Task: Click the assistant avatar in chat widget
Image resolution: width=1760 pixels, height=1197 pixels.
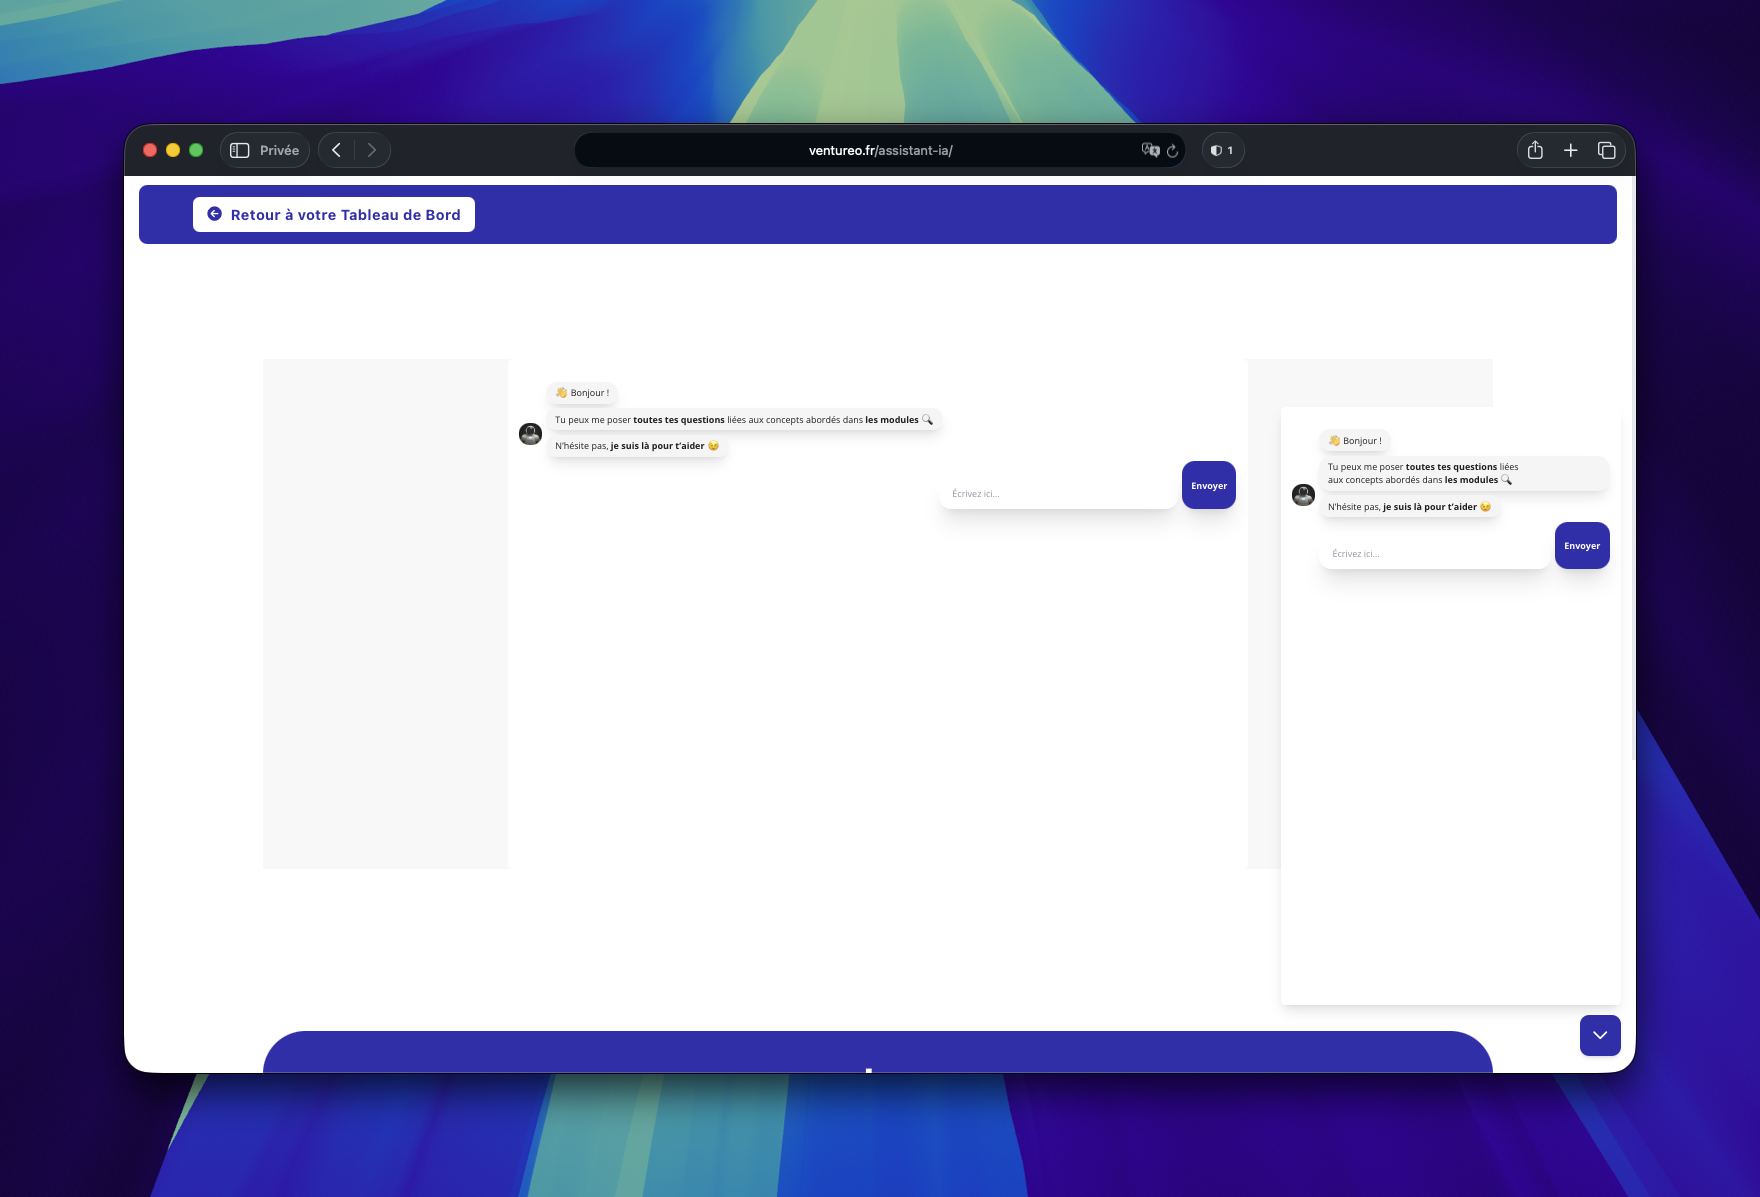Action: [x=1303, y=494]
